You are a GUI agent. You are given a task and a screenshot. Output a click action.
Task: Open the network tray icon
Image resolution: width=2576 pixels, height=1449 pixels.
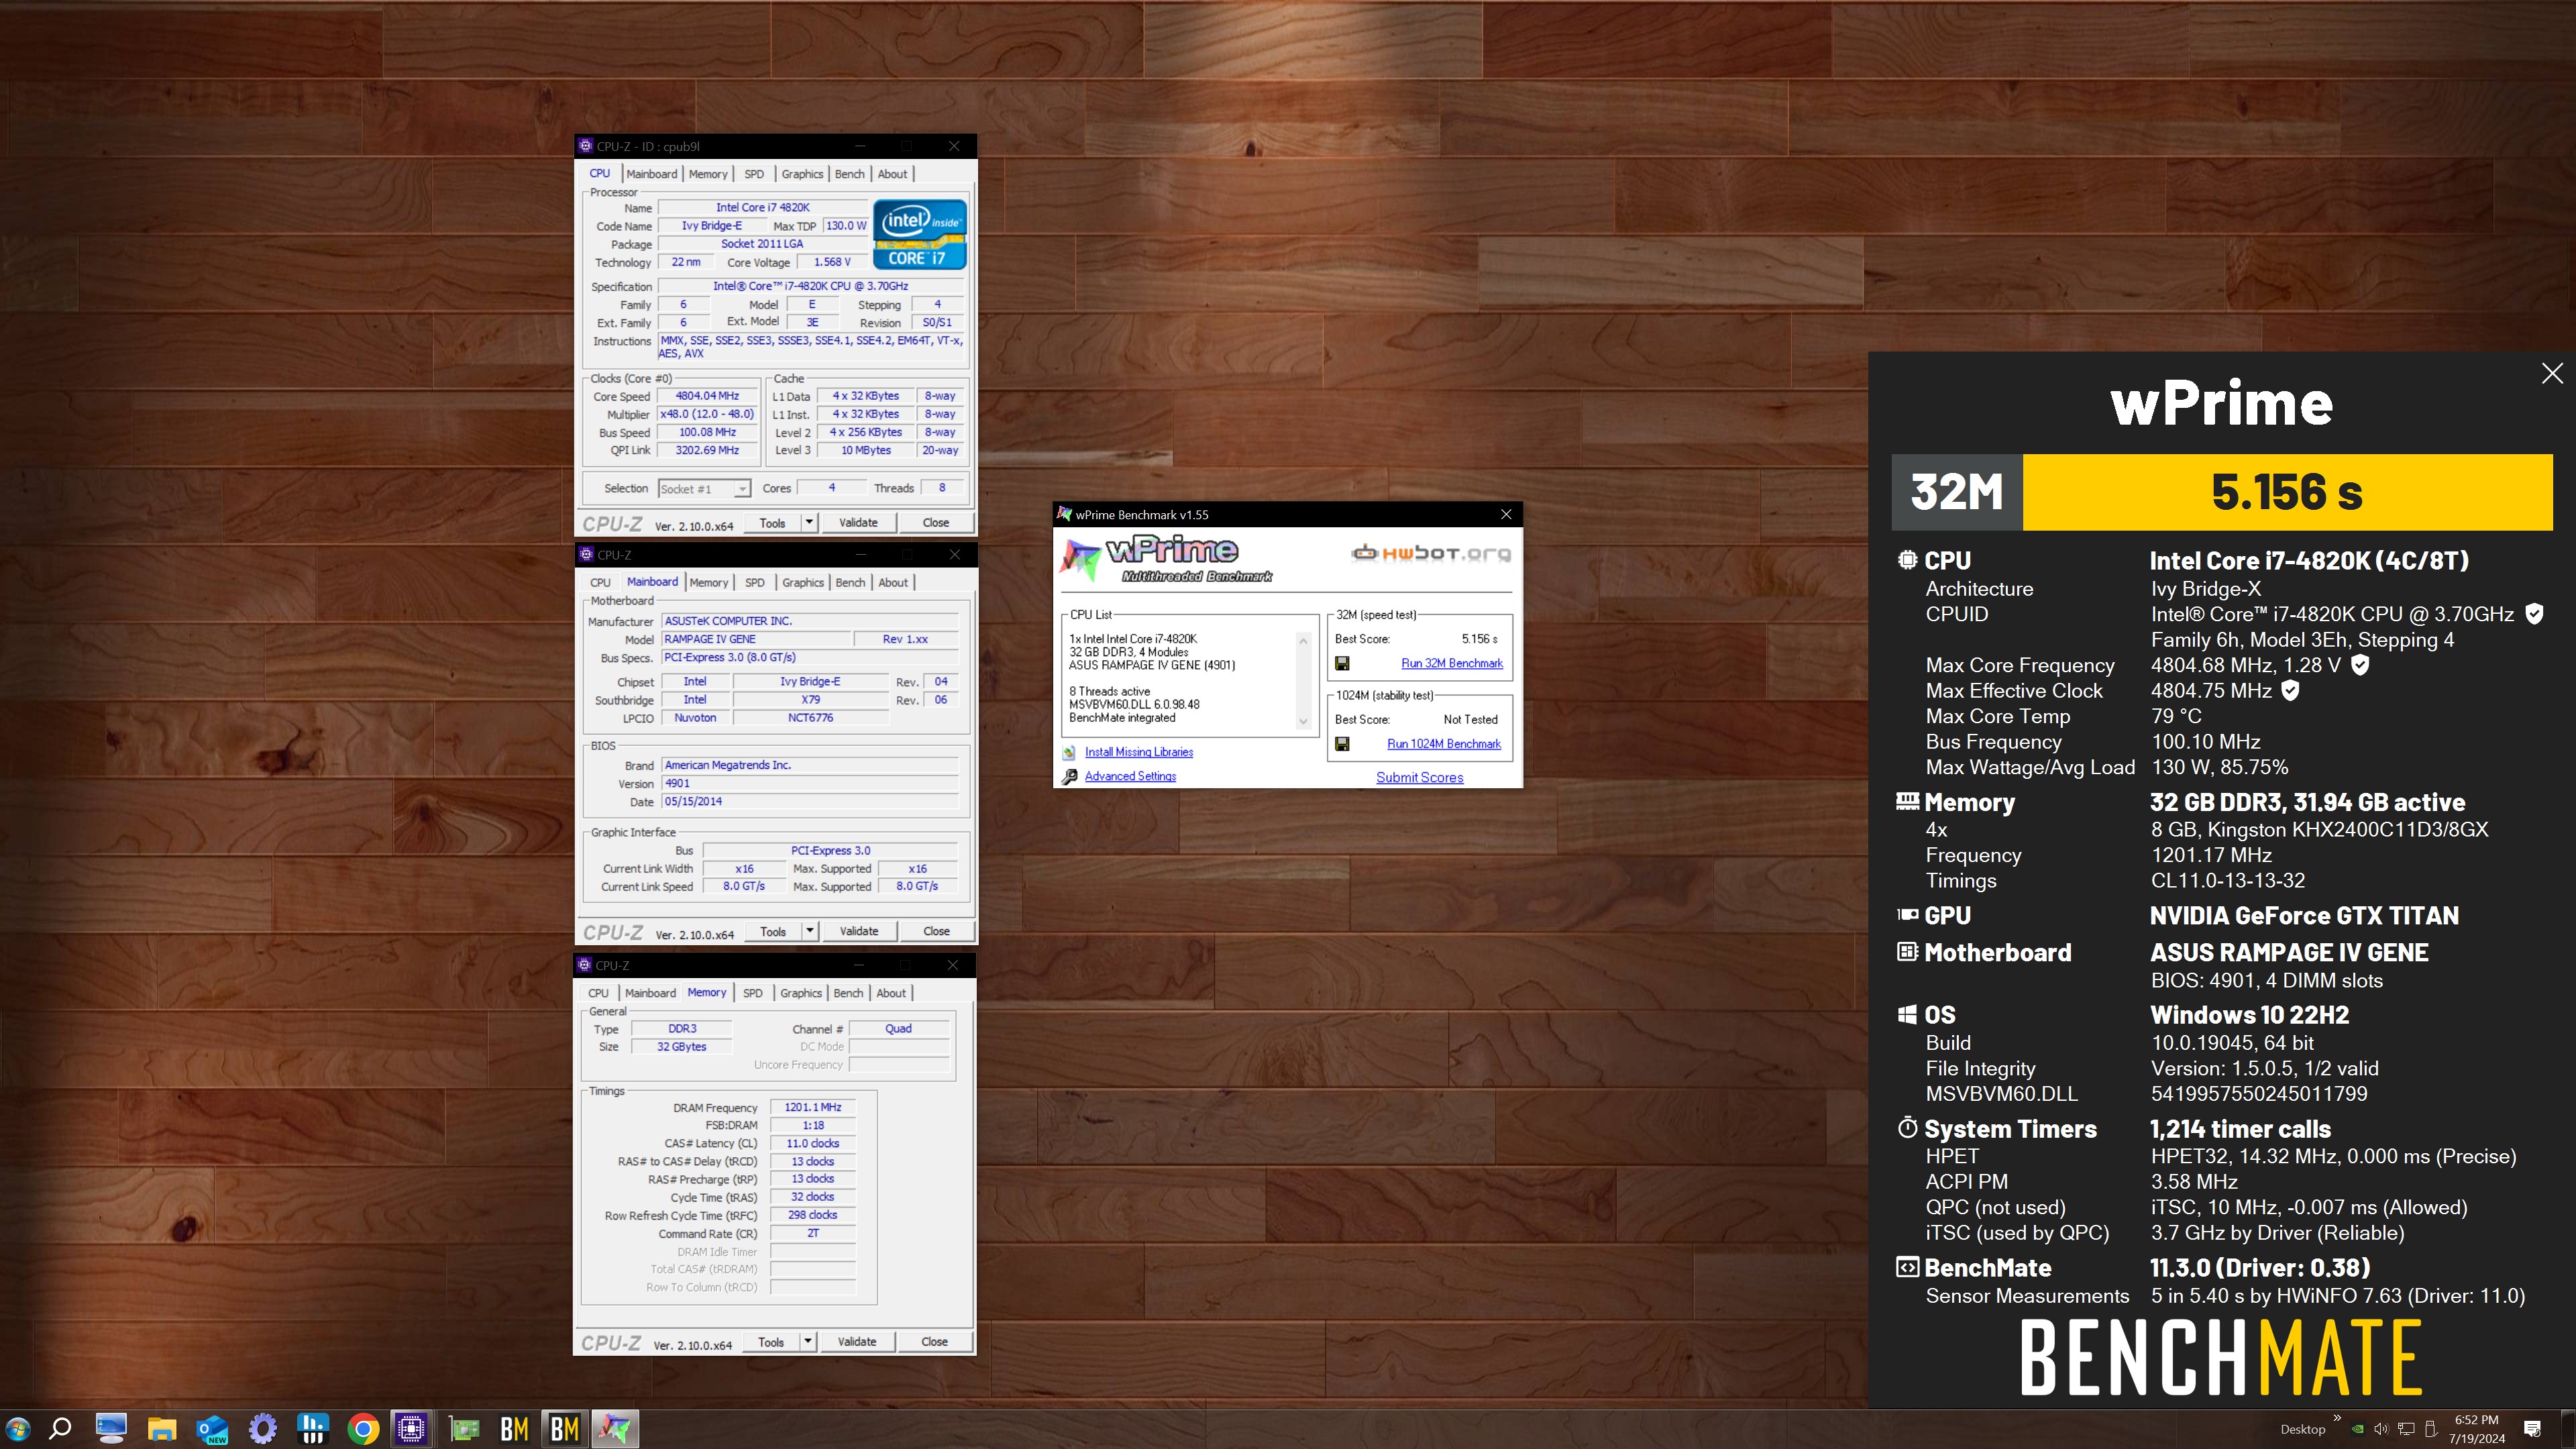[x=2406, y=1429]
